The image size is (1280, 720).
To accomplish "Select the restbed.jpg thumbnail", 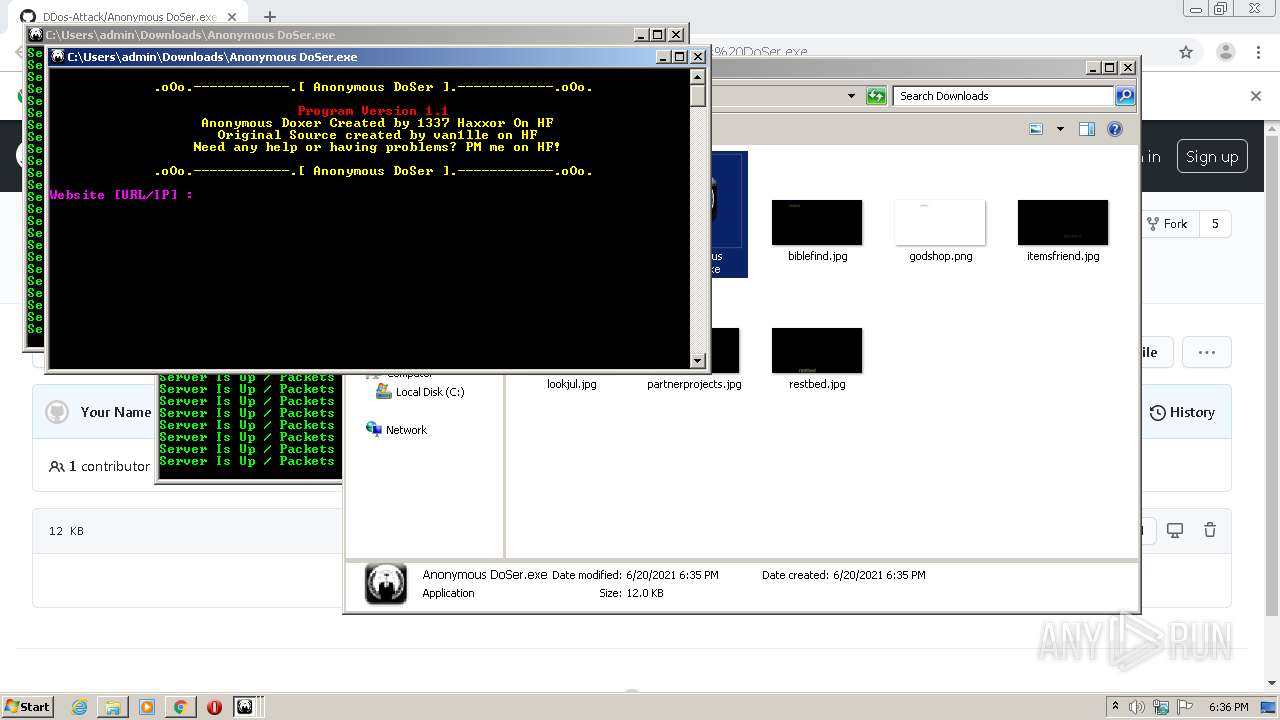I will coord(817,350).
